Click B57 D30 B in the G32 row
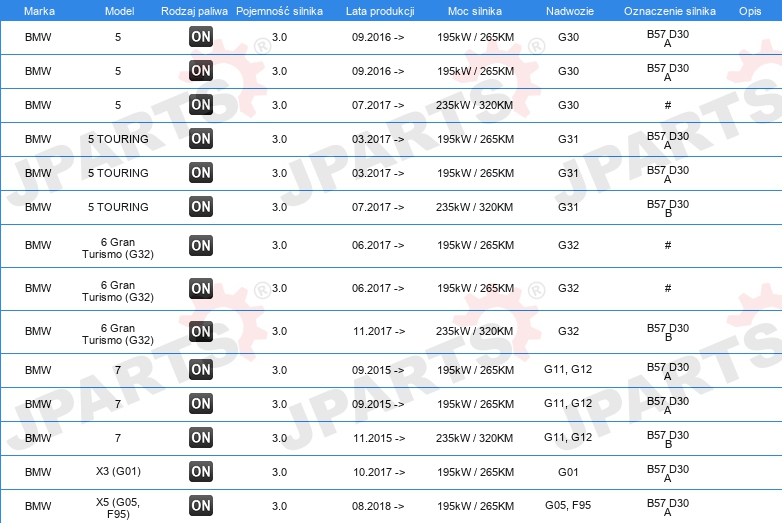 click(x=668, y=333)
